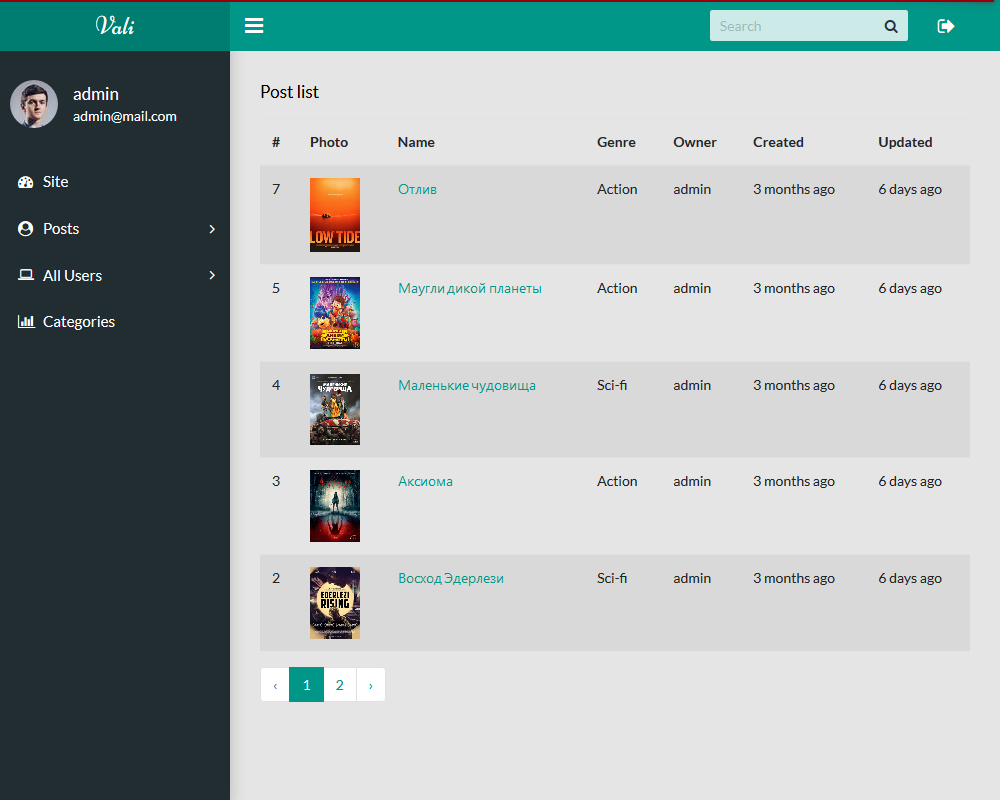Click the Posts user-circle icon
Image resolution: width=1000 pixels, height=800 pixels.
pyautogui.click(x=26, y=229)
